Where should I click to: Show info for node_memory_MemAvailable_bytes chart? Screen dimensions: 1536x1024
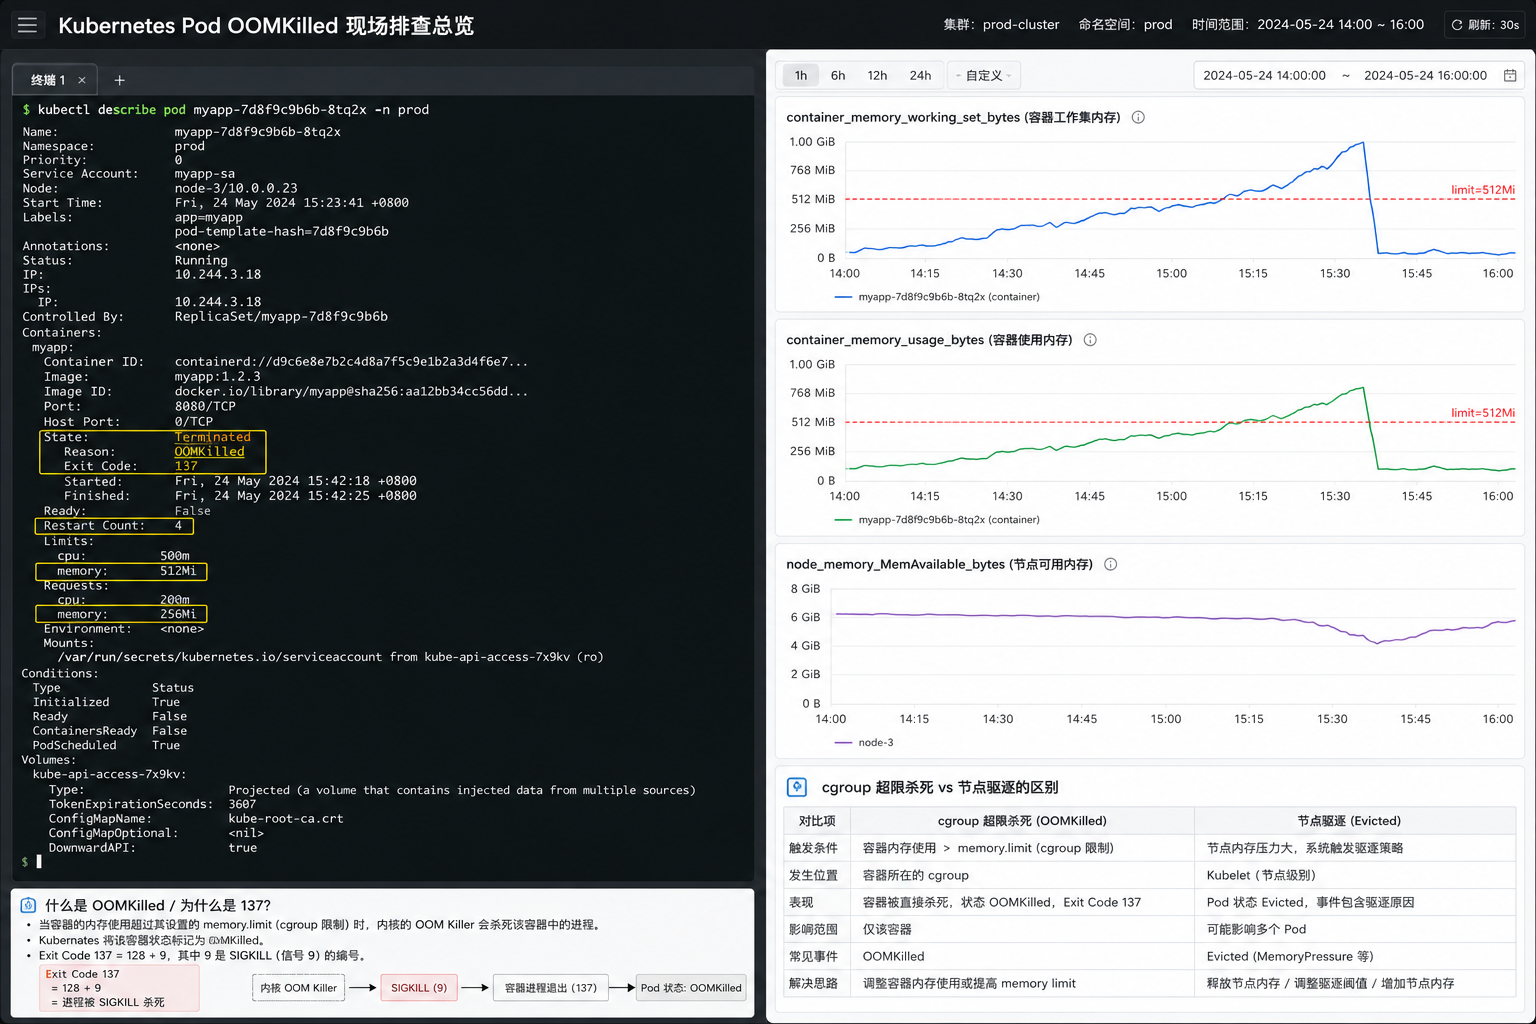pyautogui.click(x=1110, y=564)
